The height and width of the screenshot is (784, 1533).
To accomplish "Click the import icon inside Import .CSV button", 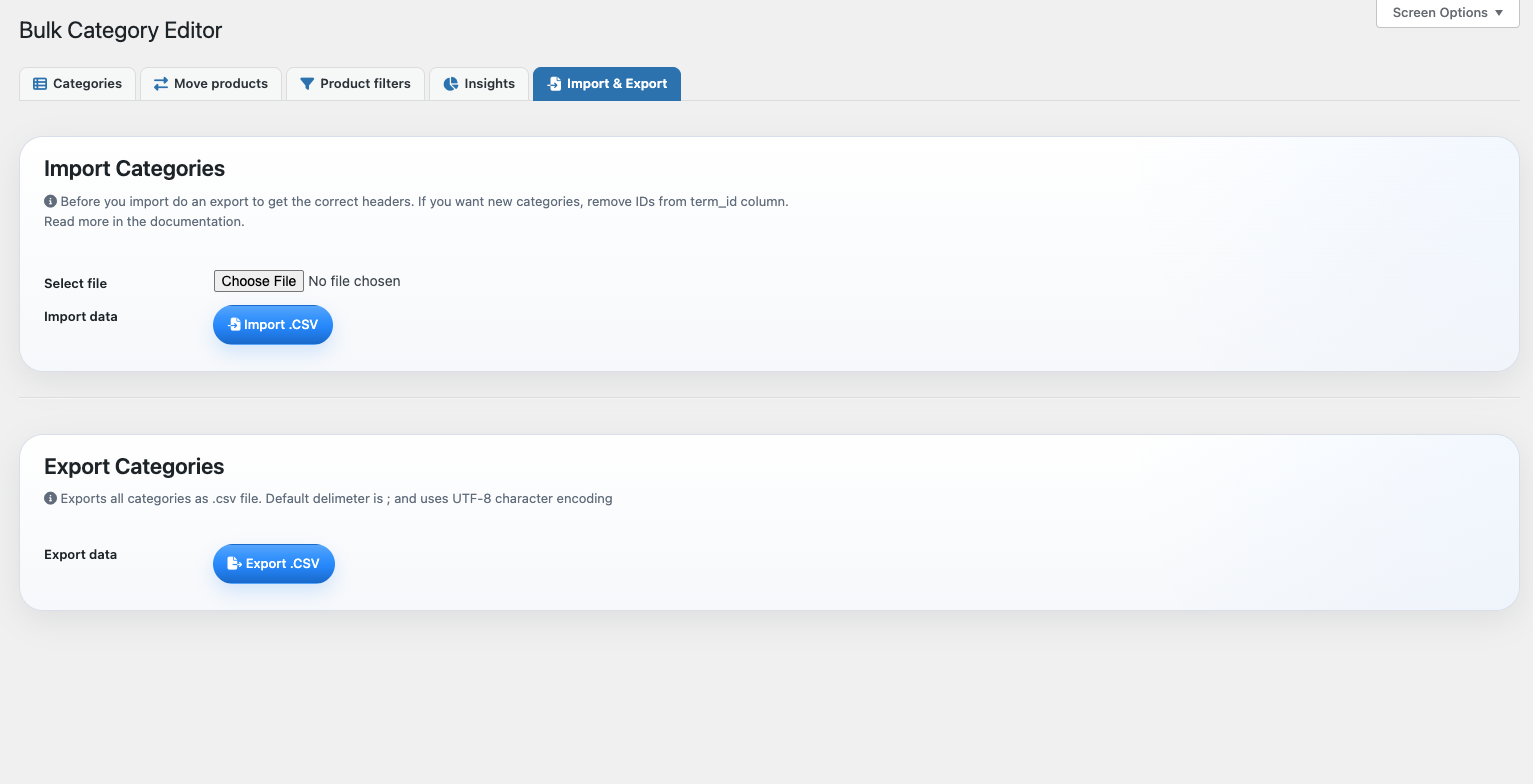I will click(x=234, y=325).
